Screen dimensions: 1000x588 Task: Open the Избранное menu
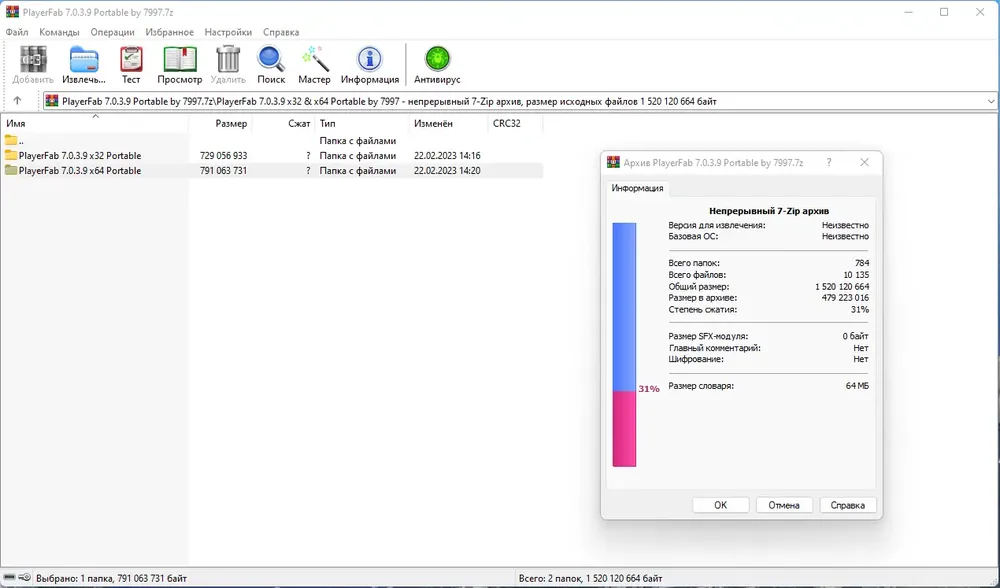click(170, 32)
